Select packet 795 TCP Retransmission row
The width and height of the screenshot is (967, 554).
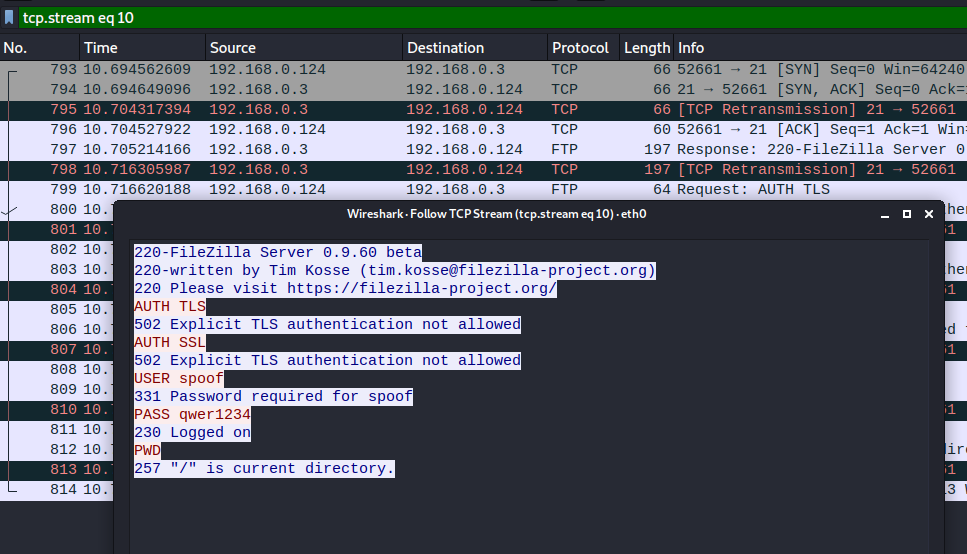tap(484, 110)
